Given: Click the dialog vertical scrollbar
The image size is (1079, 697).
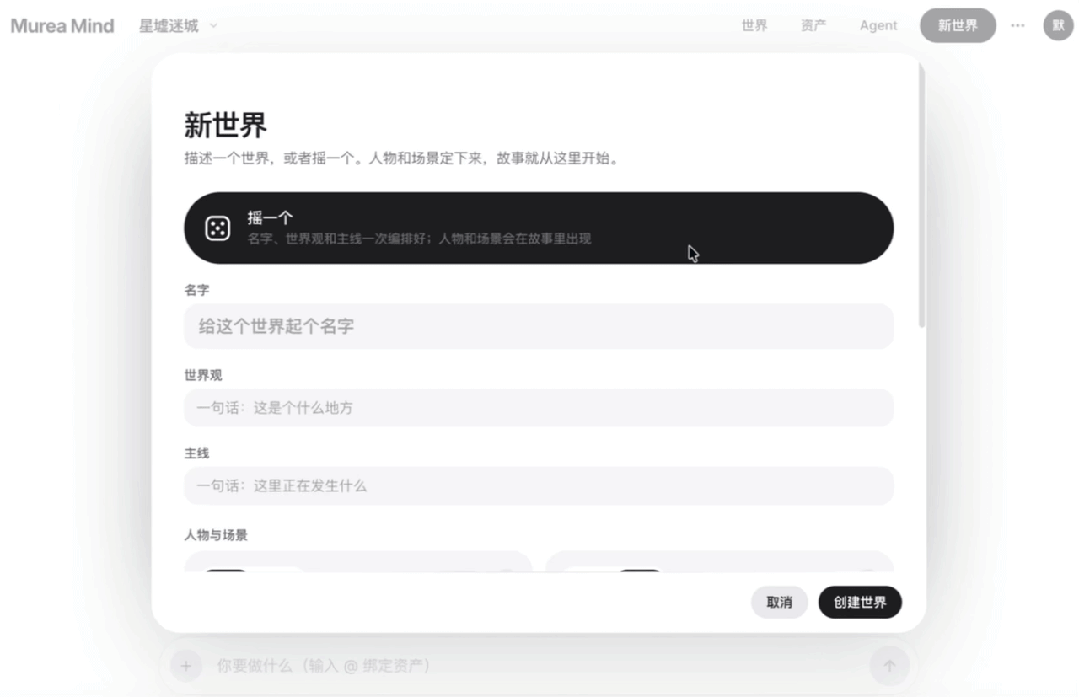Looking at the screenshot, I should coord(921,196).
